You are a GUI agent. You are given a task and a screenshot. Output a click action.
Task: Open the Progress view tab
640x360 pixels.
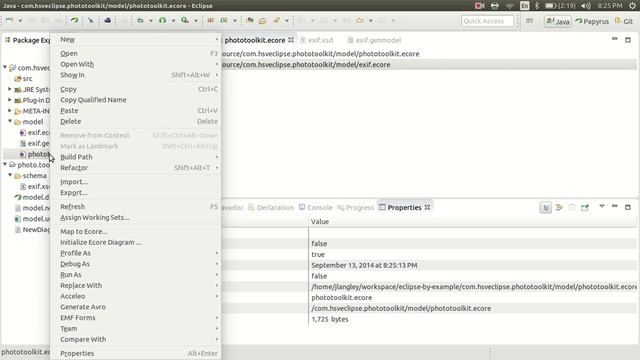point(356,207)
